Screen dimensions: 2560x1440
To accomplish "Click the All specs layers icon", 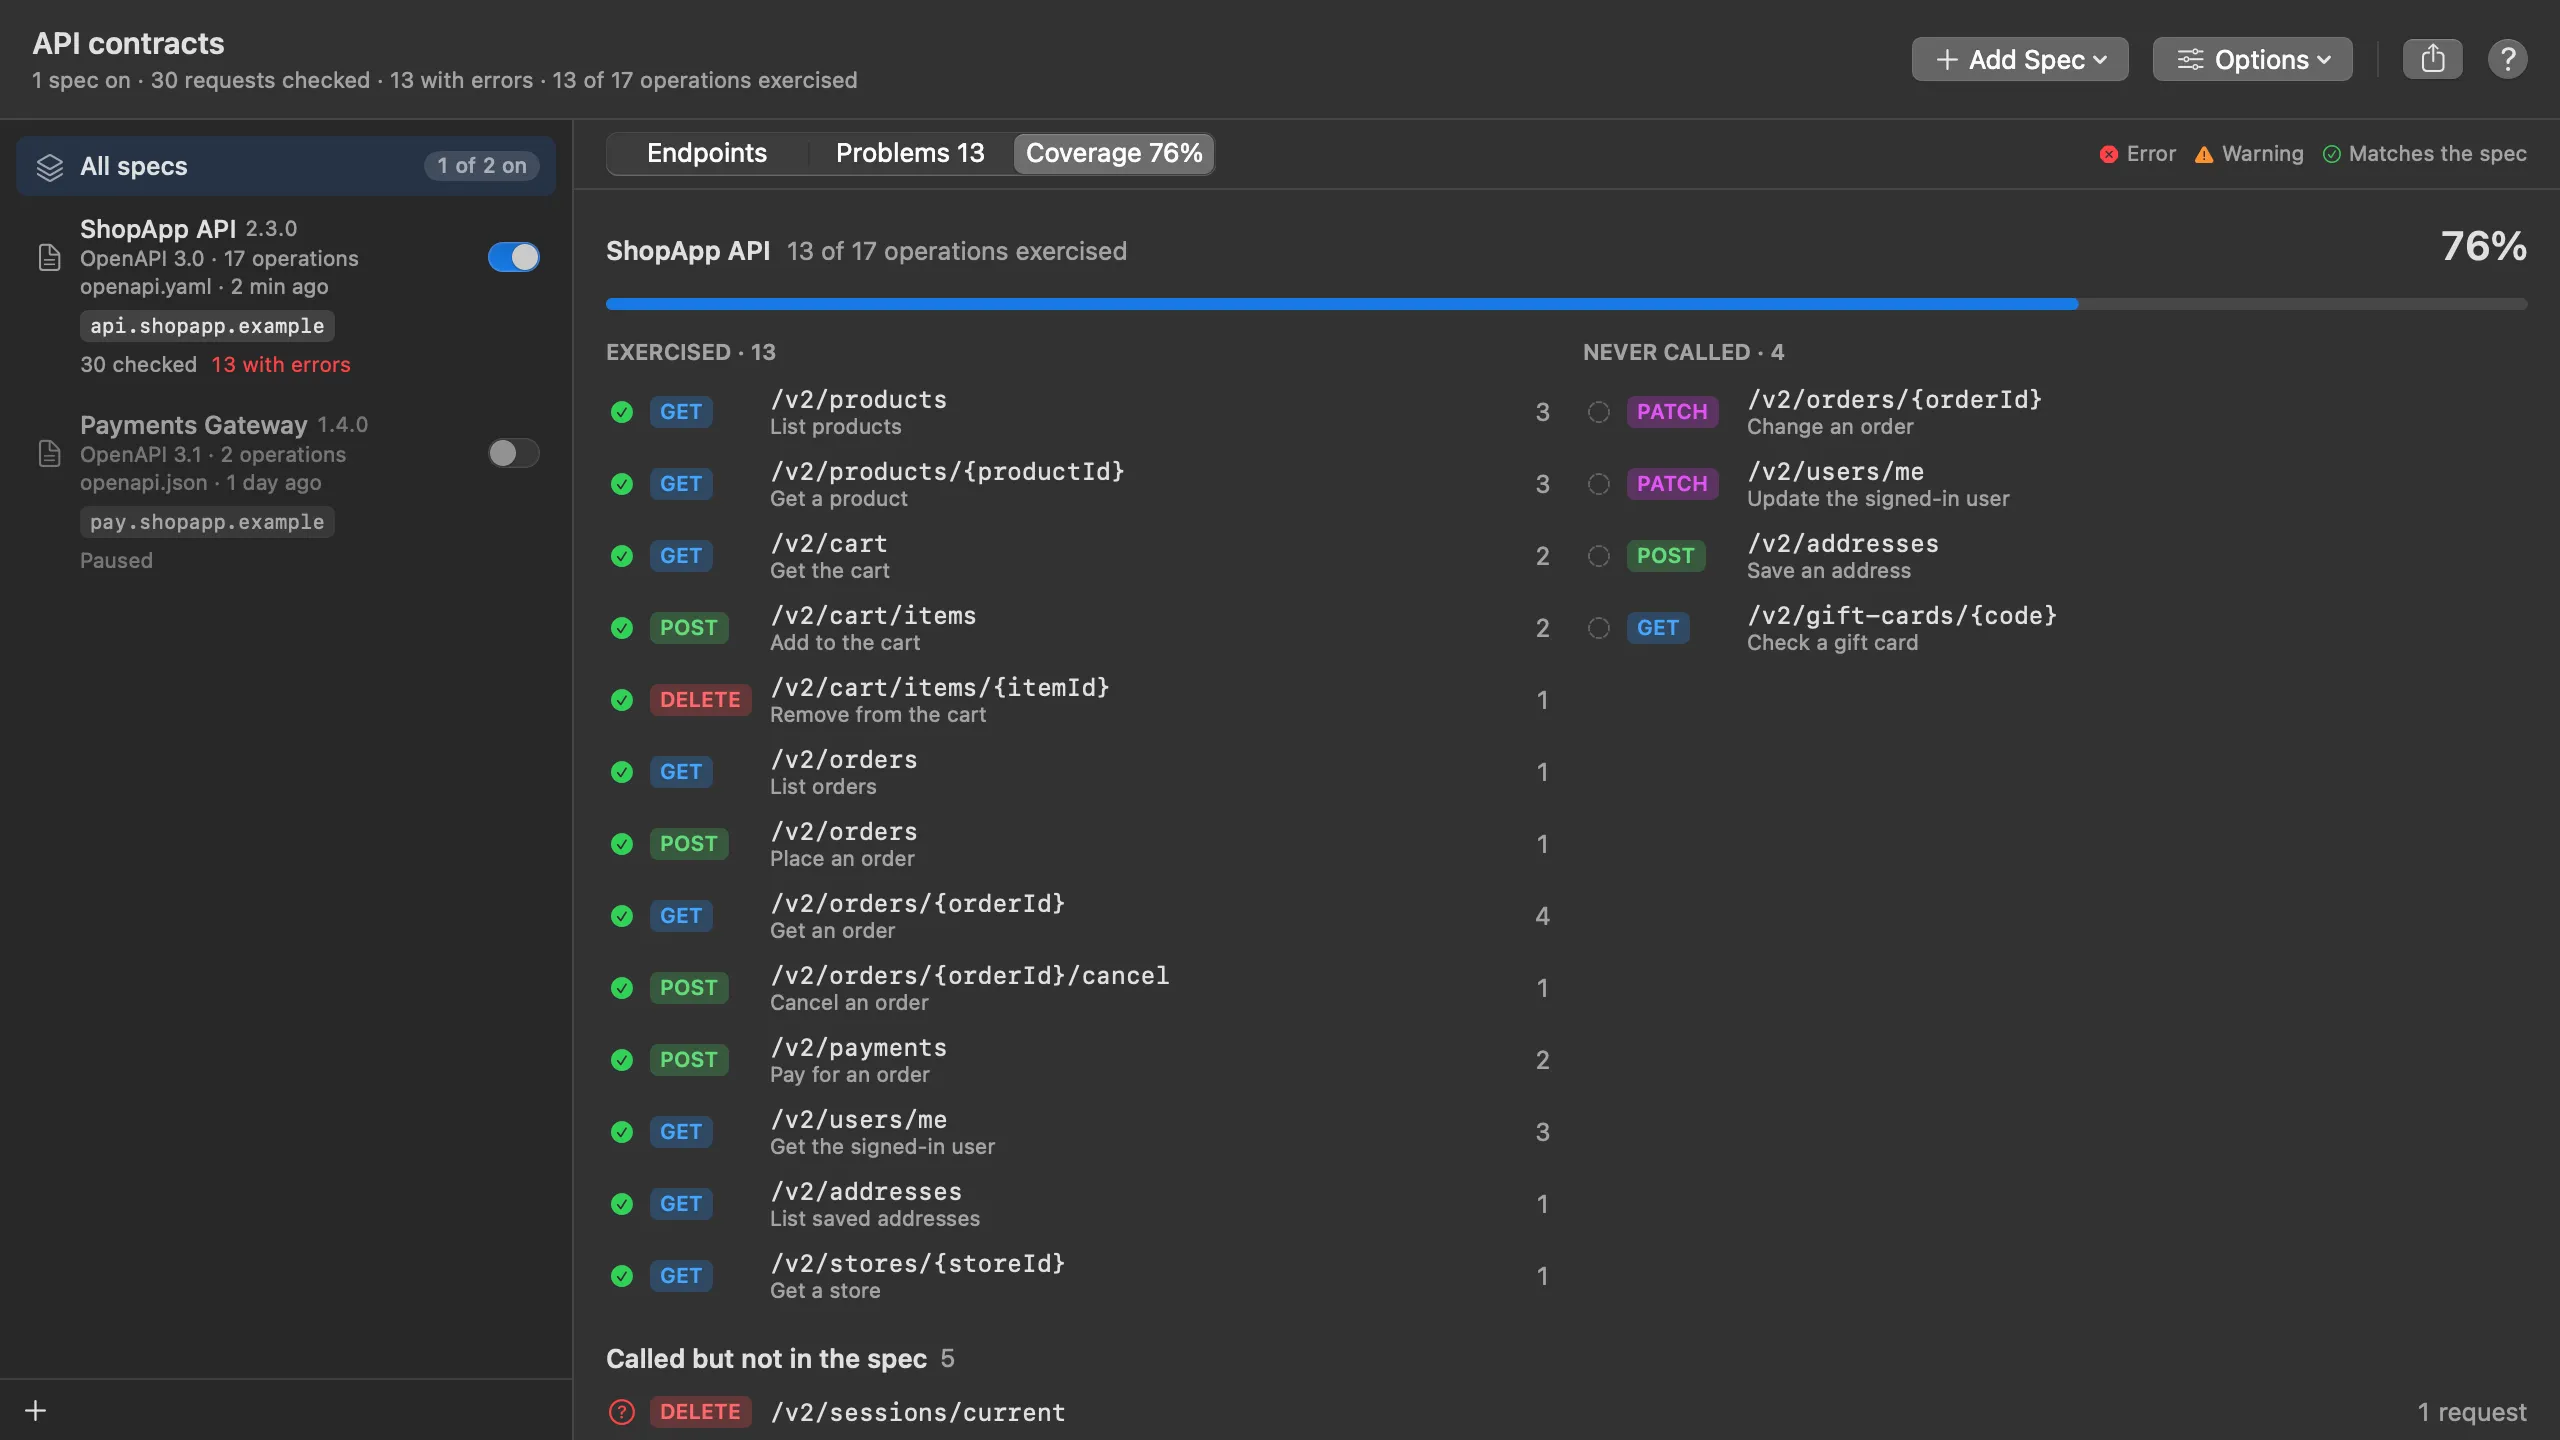I will coord(49,166).
